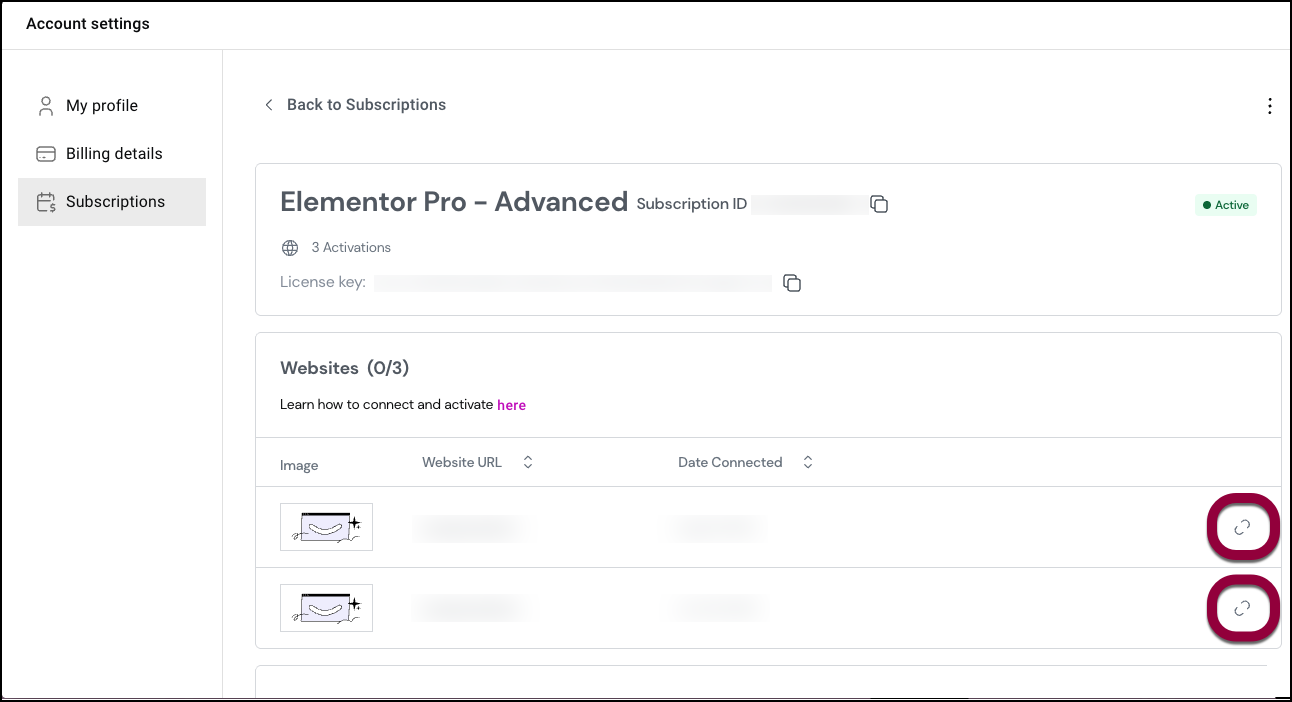
Task: Click the link icon in the top website row
Action: coord(1242,527)
